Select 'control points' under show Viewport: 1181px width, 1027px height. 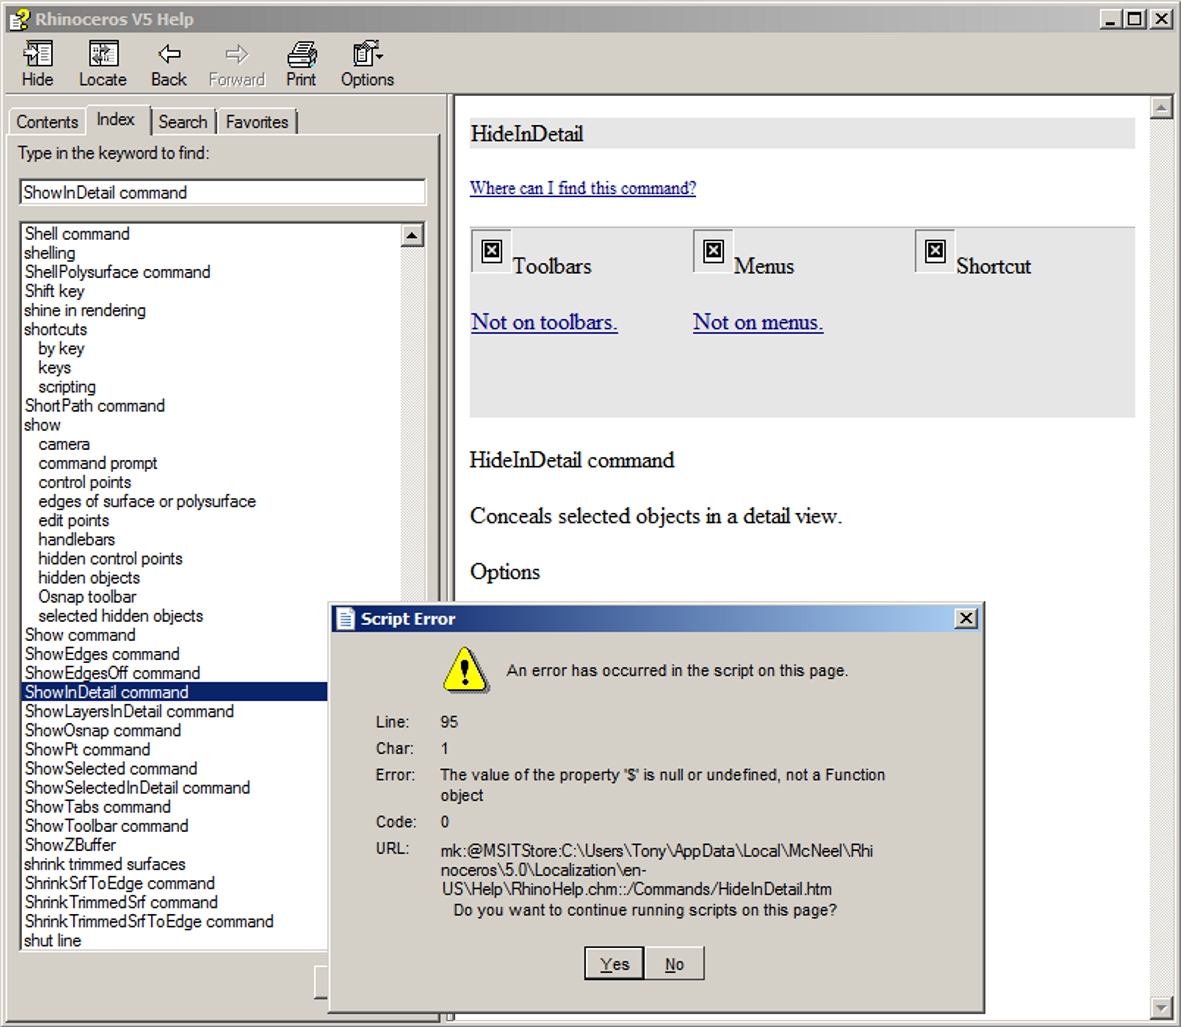pos(85,482)
